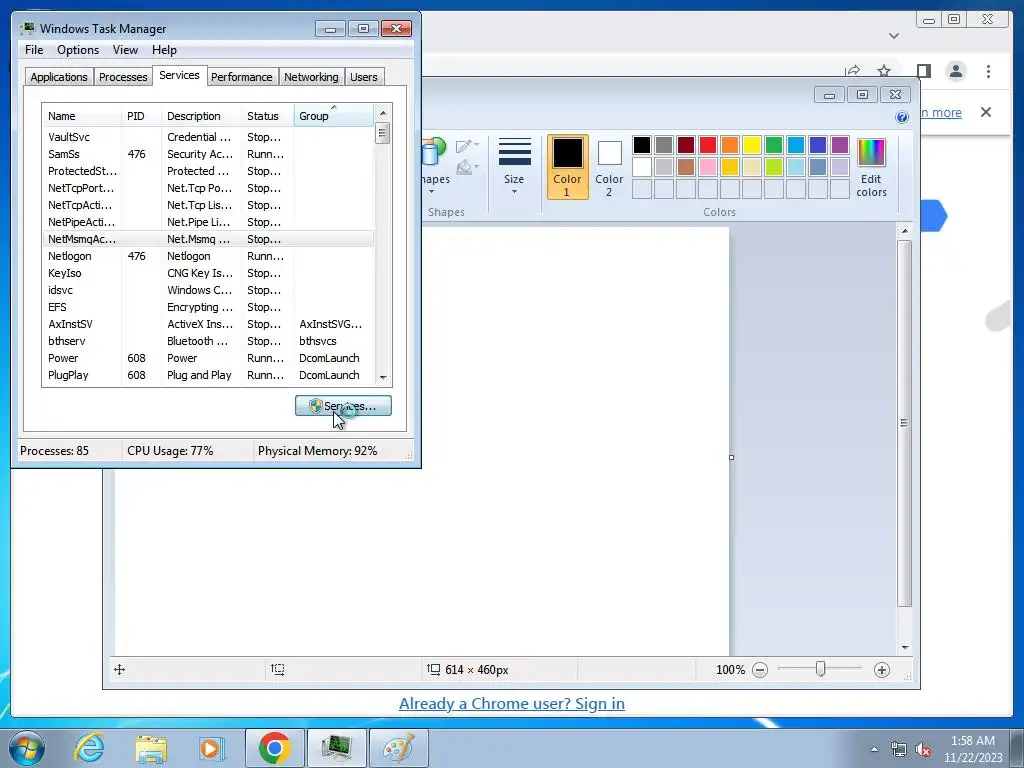Select the PlugPlay service row
The height and width of the screenshot is (768, 1024).
[208, 375]
